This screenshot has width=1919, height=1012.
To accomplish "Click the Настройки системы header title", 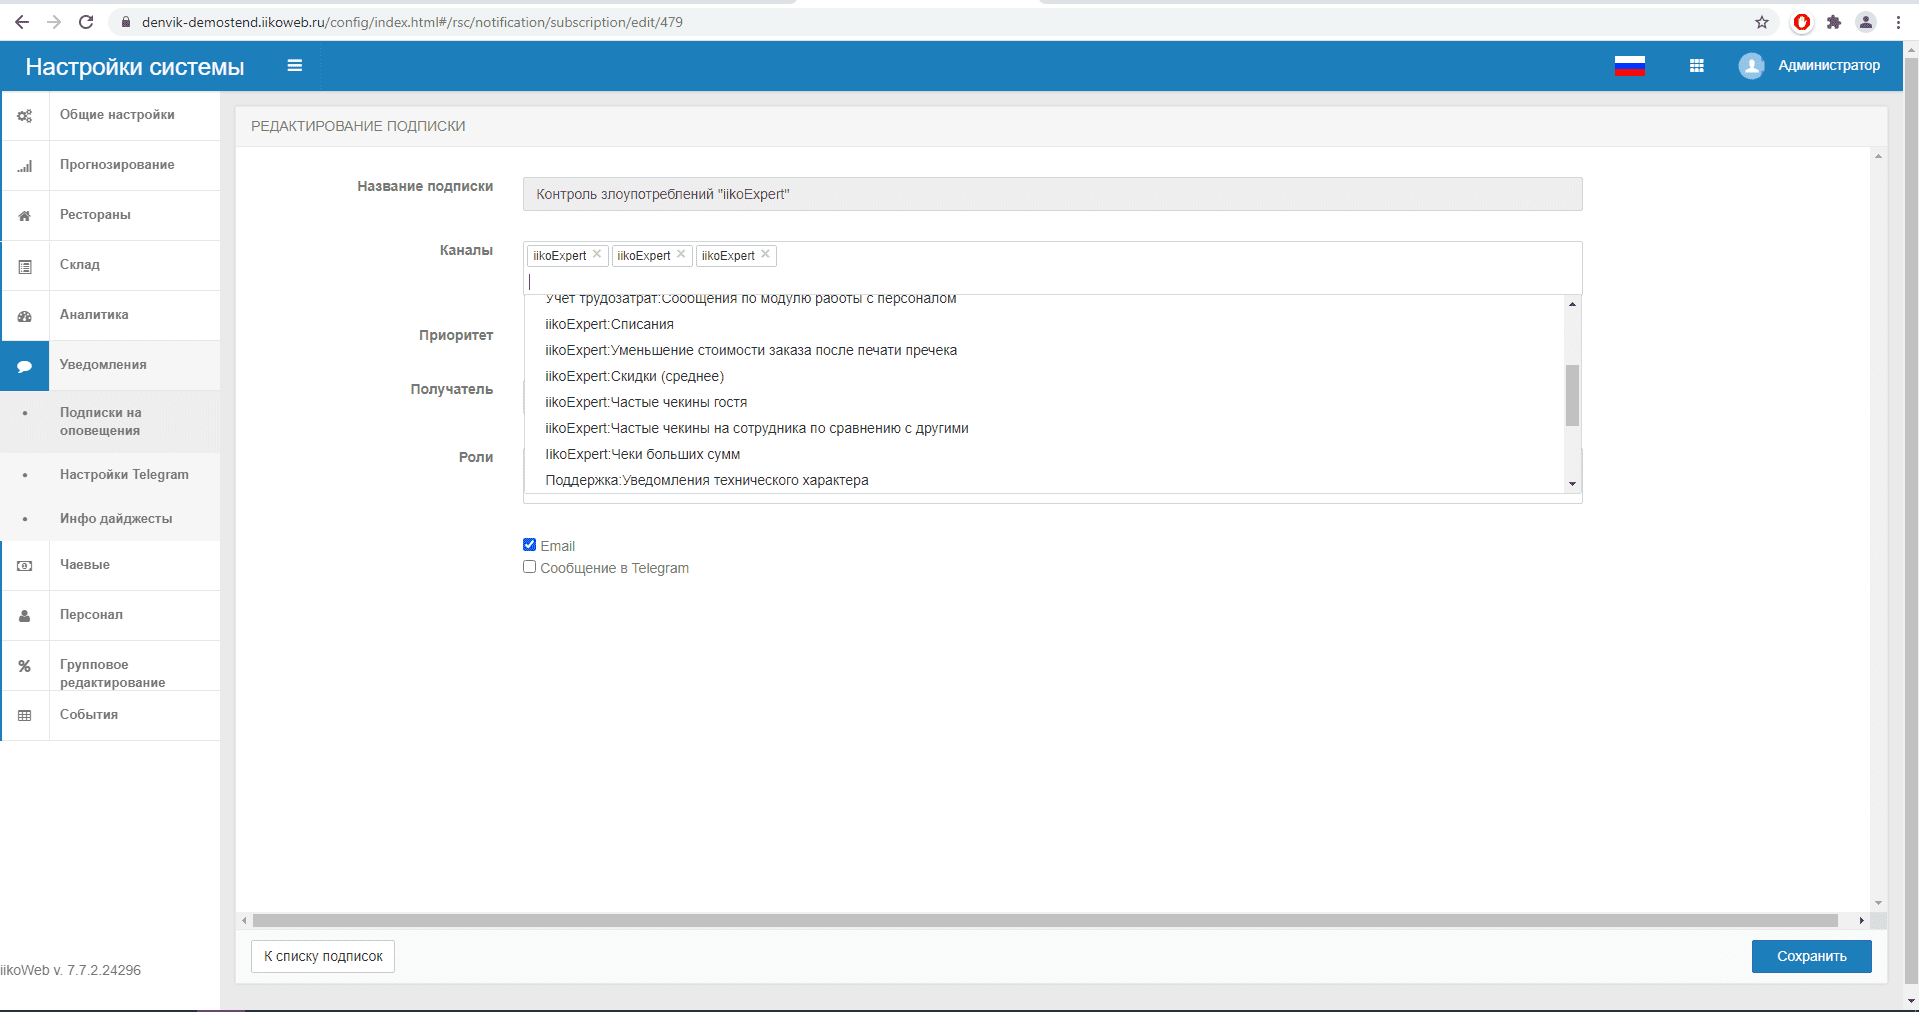I will [135, 67].
